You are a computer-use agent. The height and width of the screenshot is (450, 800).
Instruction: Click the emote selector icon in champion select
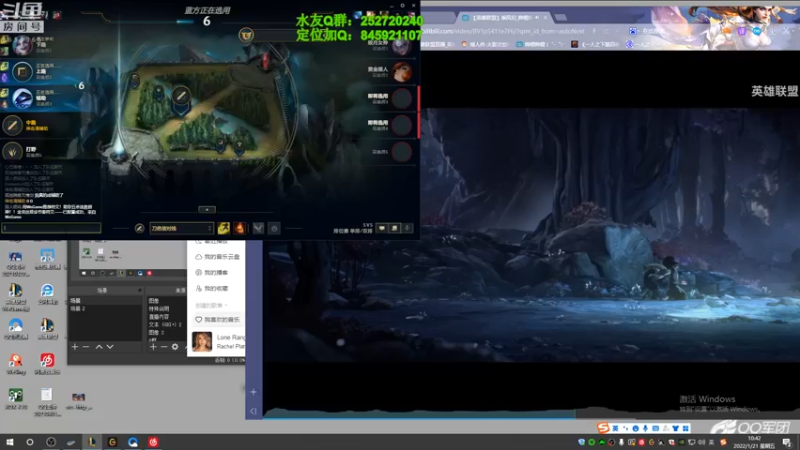(x=274, y=228)
